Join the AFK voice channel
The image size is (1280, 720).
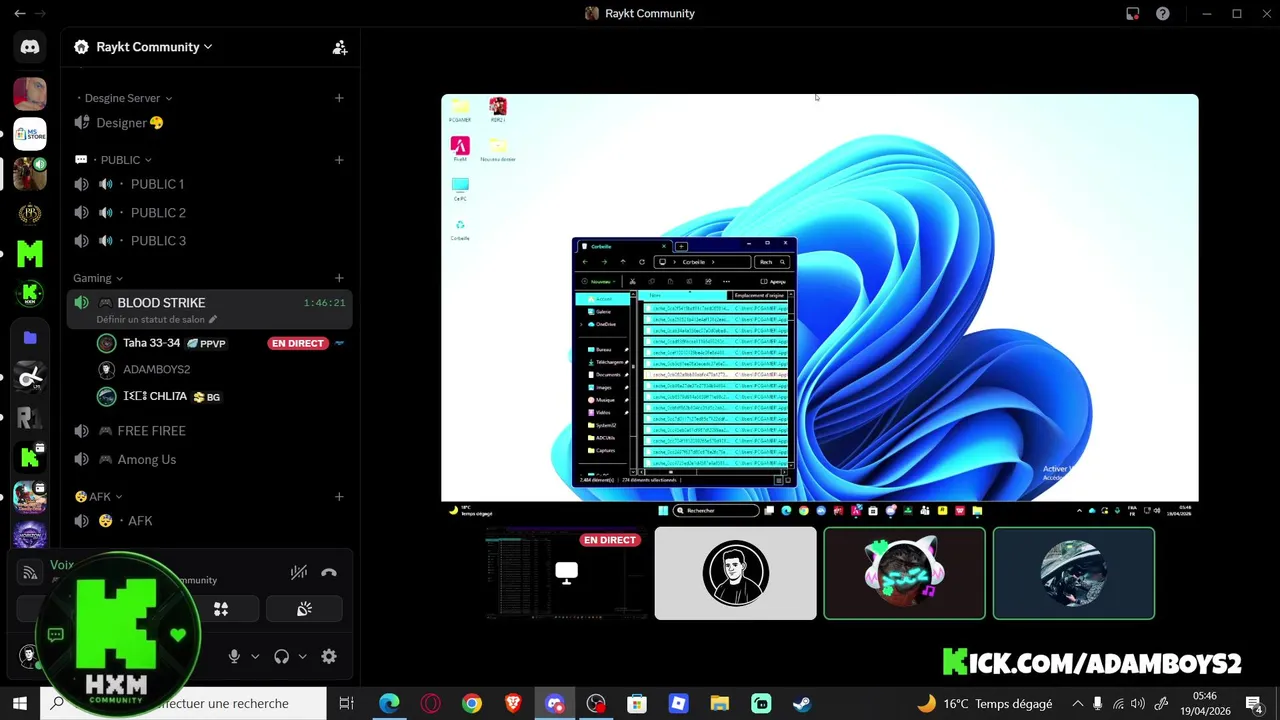(209, 521)
